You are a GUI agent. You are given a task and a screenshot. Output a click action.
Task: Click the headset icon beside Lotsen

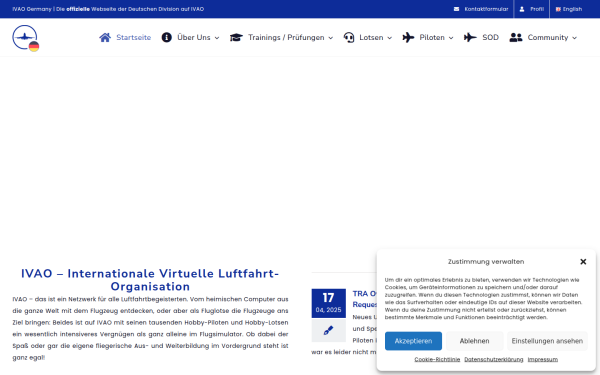click(349, 38)
